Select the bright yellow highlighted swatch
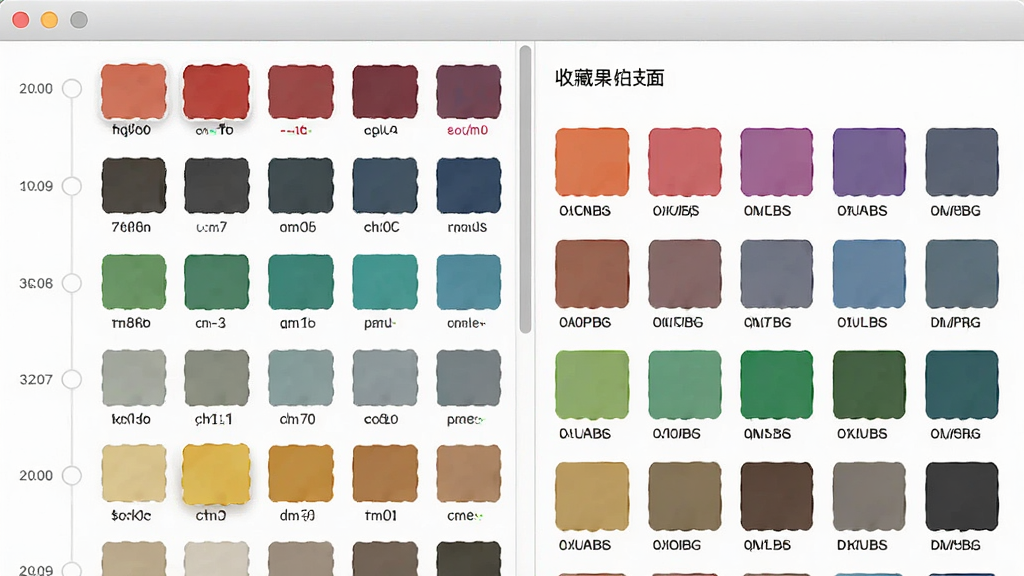 click(x=216, y=474)
